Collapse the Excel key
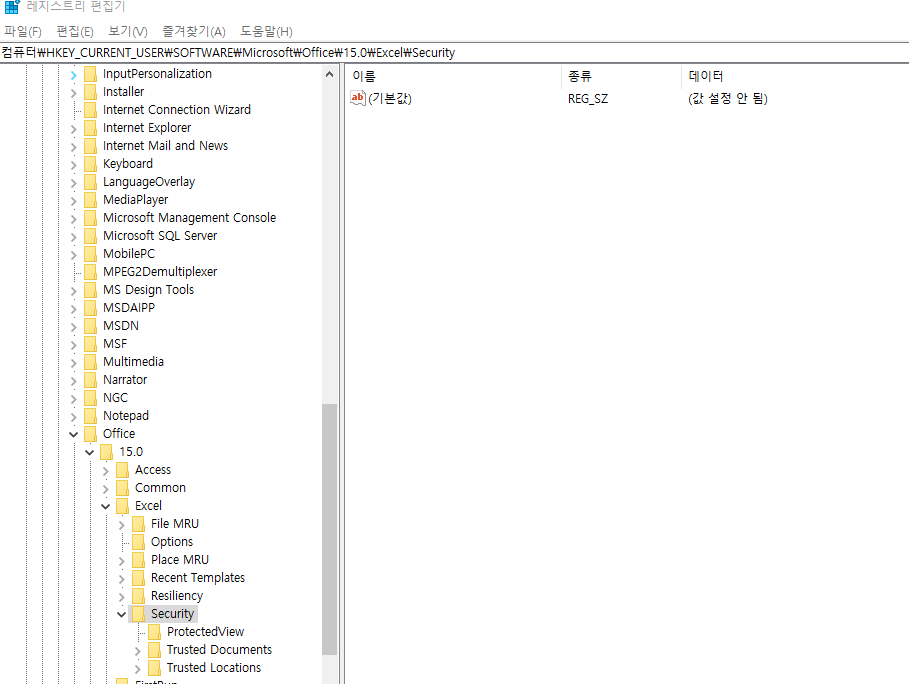 (105, 506)
